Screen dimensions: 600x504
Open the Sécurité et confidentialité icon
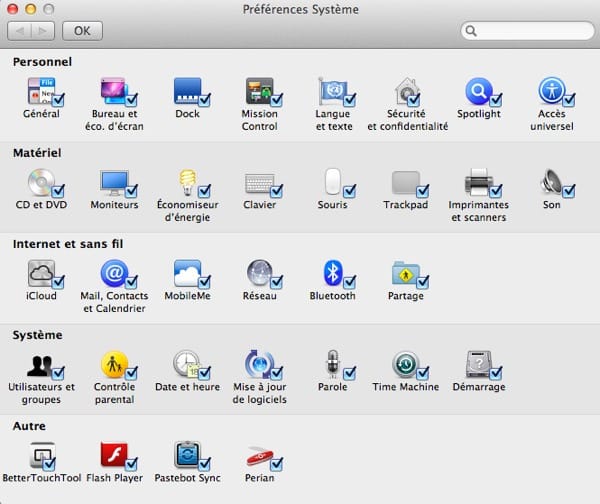pos(406,91)
